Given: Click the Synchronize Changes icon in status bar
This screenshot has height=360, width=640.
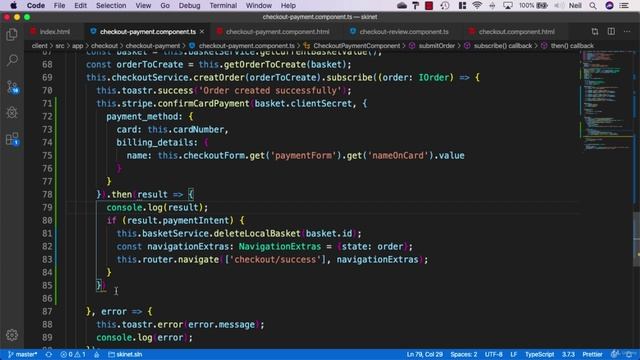Looking at the screenshot, I should click(x=49, y=354).
